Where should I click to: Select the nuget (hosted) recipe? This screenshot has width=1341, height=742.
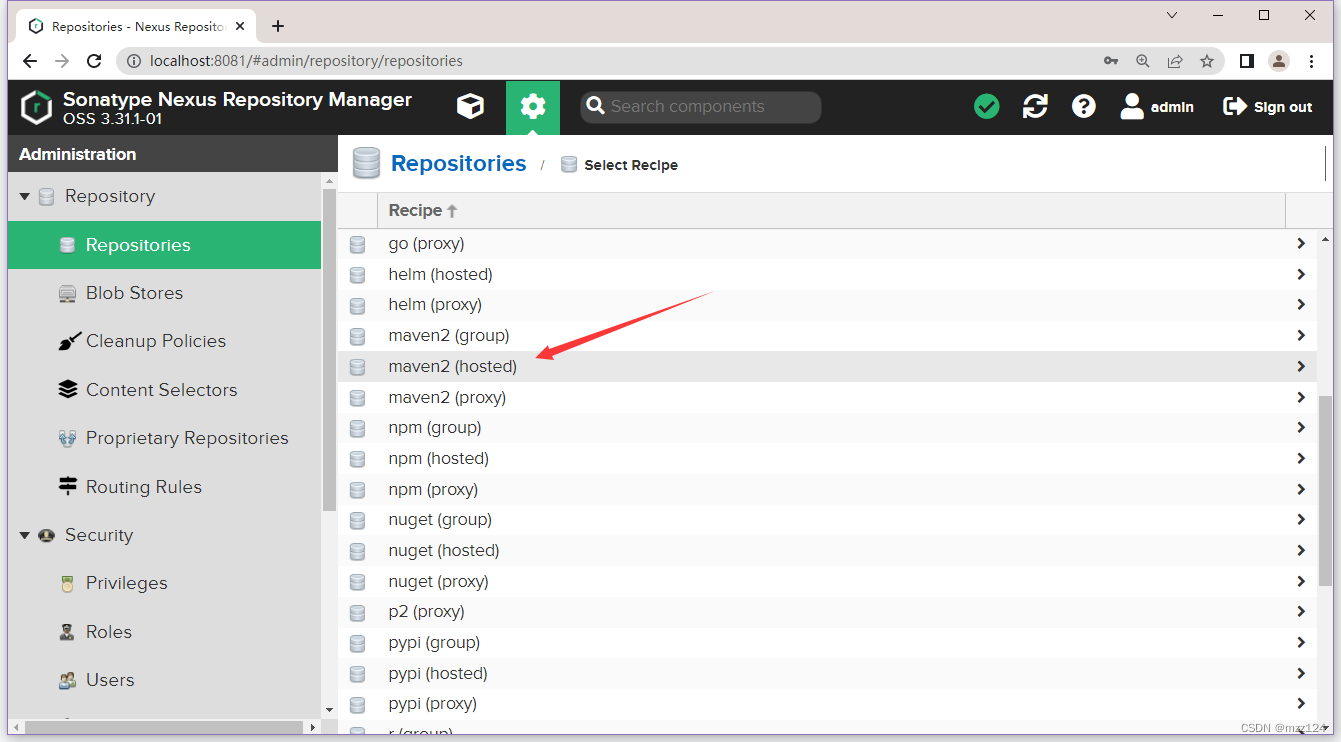click(828, 550)
